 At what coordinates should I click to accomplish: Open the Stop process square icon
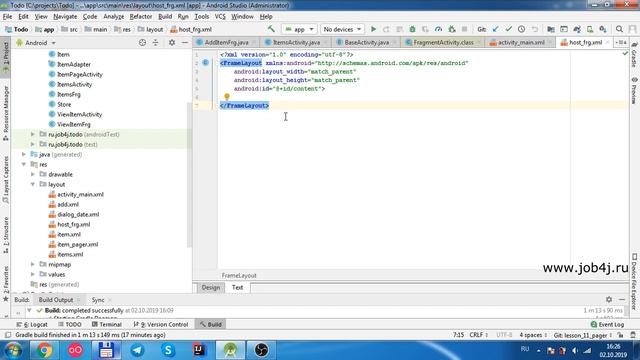(x=464, y=29)
